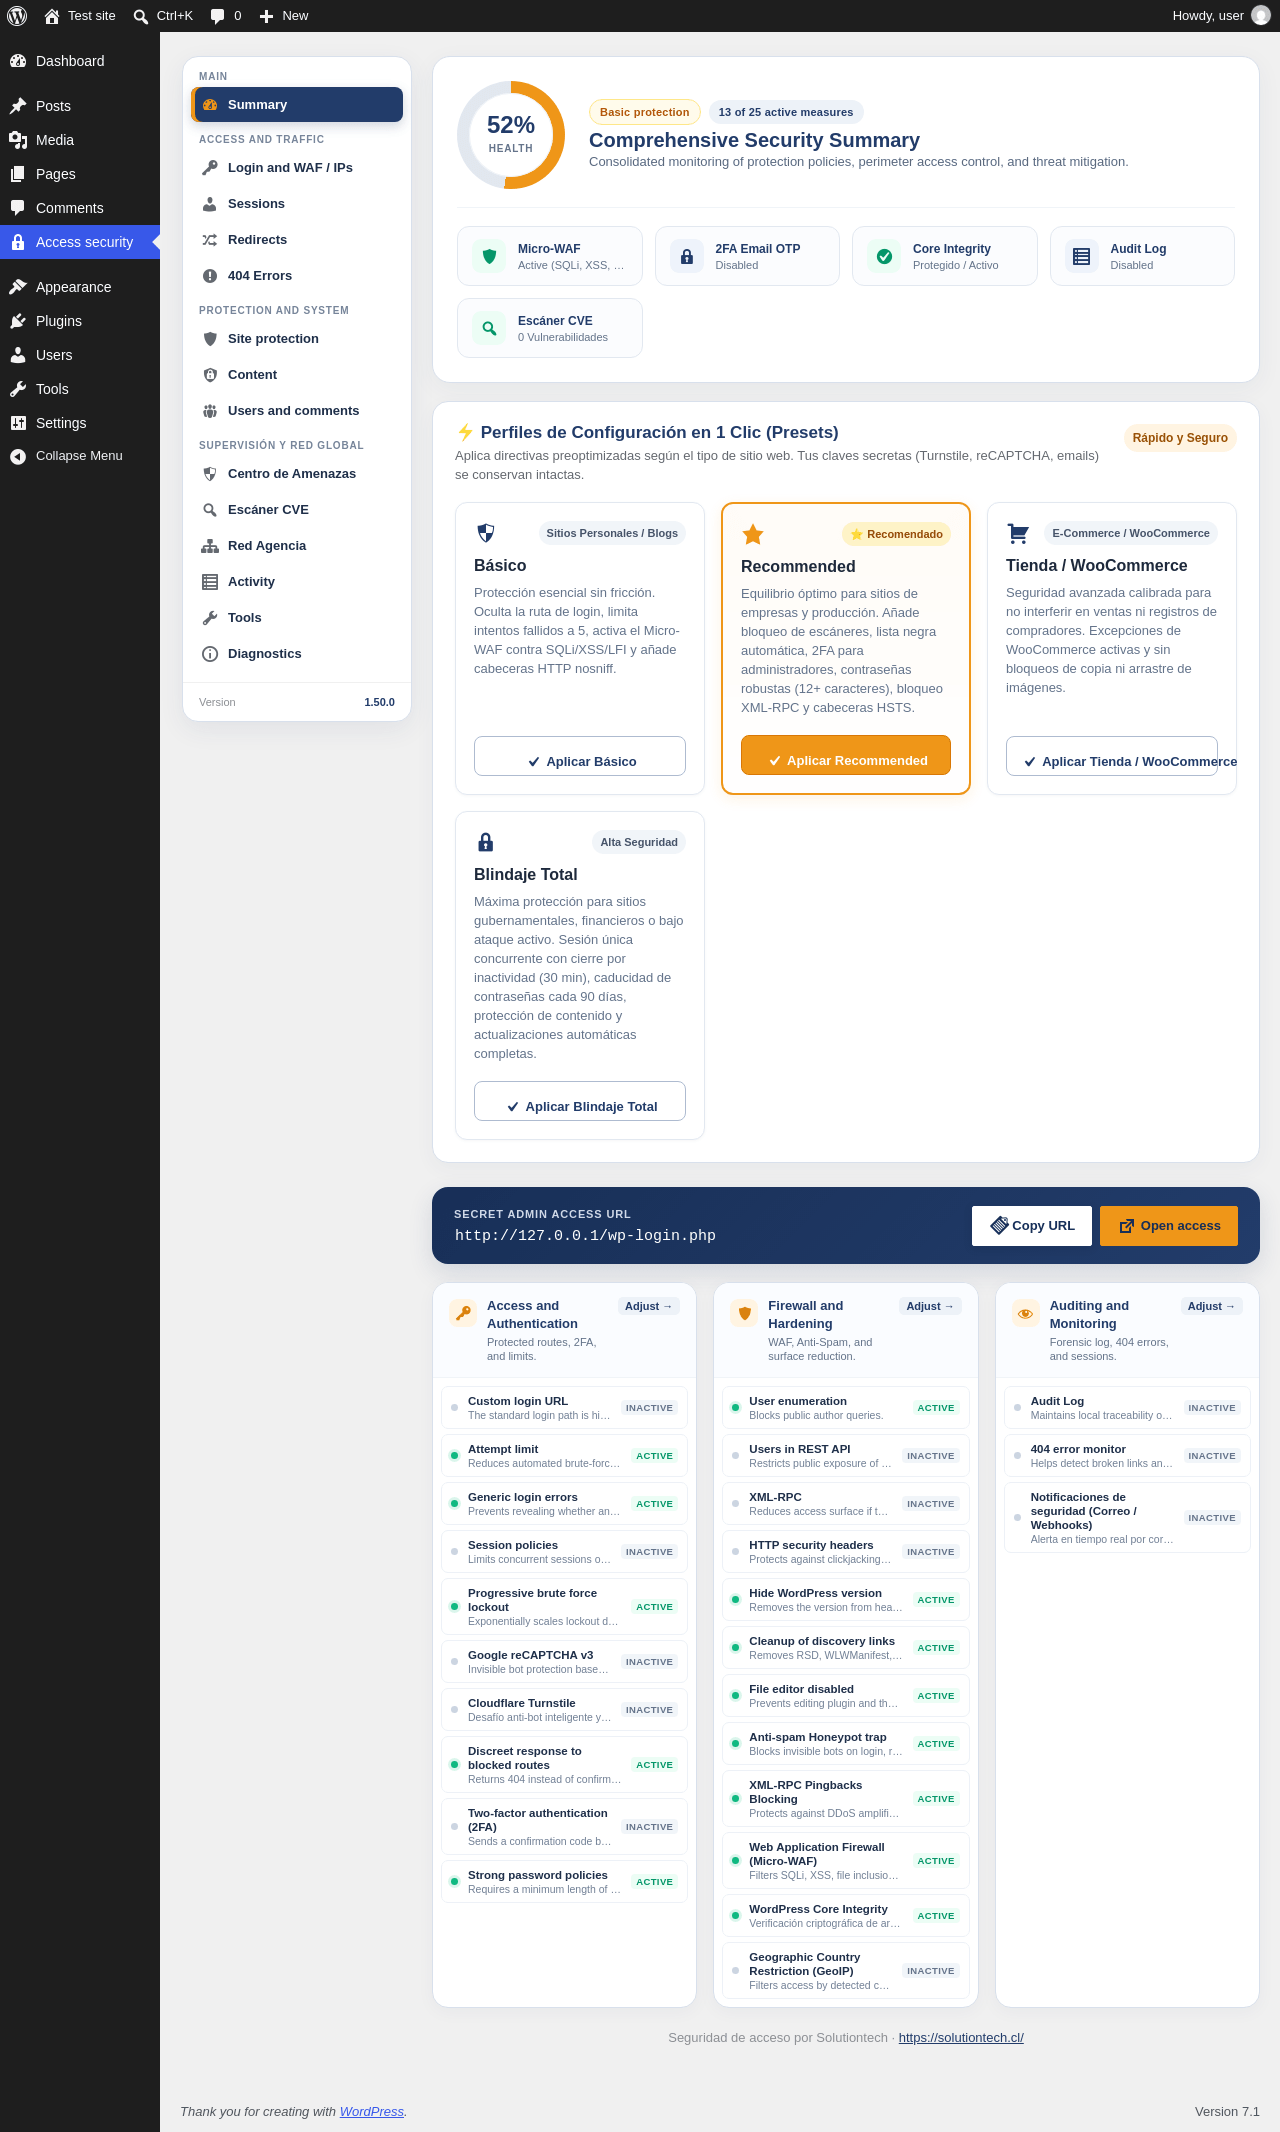This screenshot has width=1280, height=2132.
Task: Click the 52% health progress ring
Action: point(511,135)
